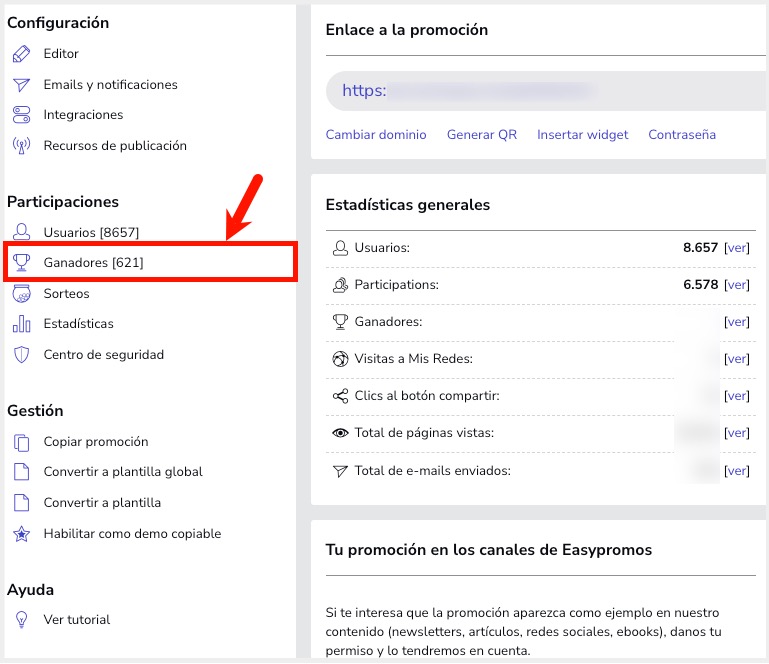769x664 pixels.
Task: Click [ver] next to Visitas a Mis Redes
Action: [737, 359]
